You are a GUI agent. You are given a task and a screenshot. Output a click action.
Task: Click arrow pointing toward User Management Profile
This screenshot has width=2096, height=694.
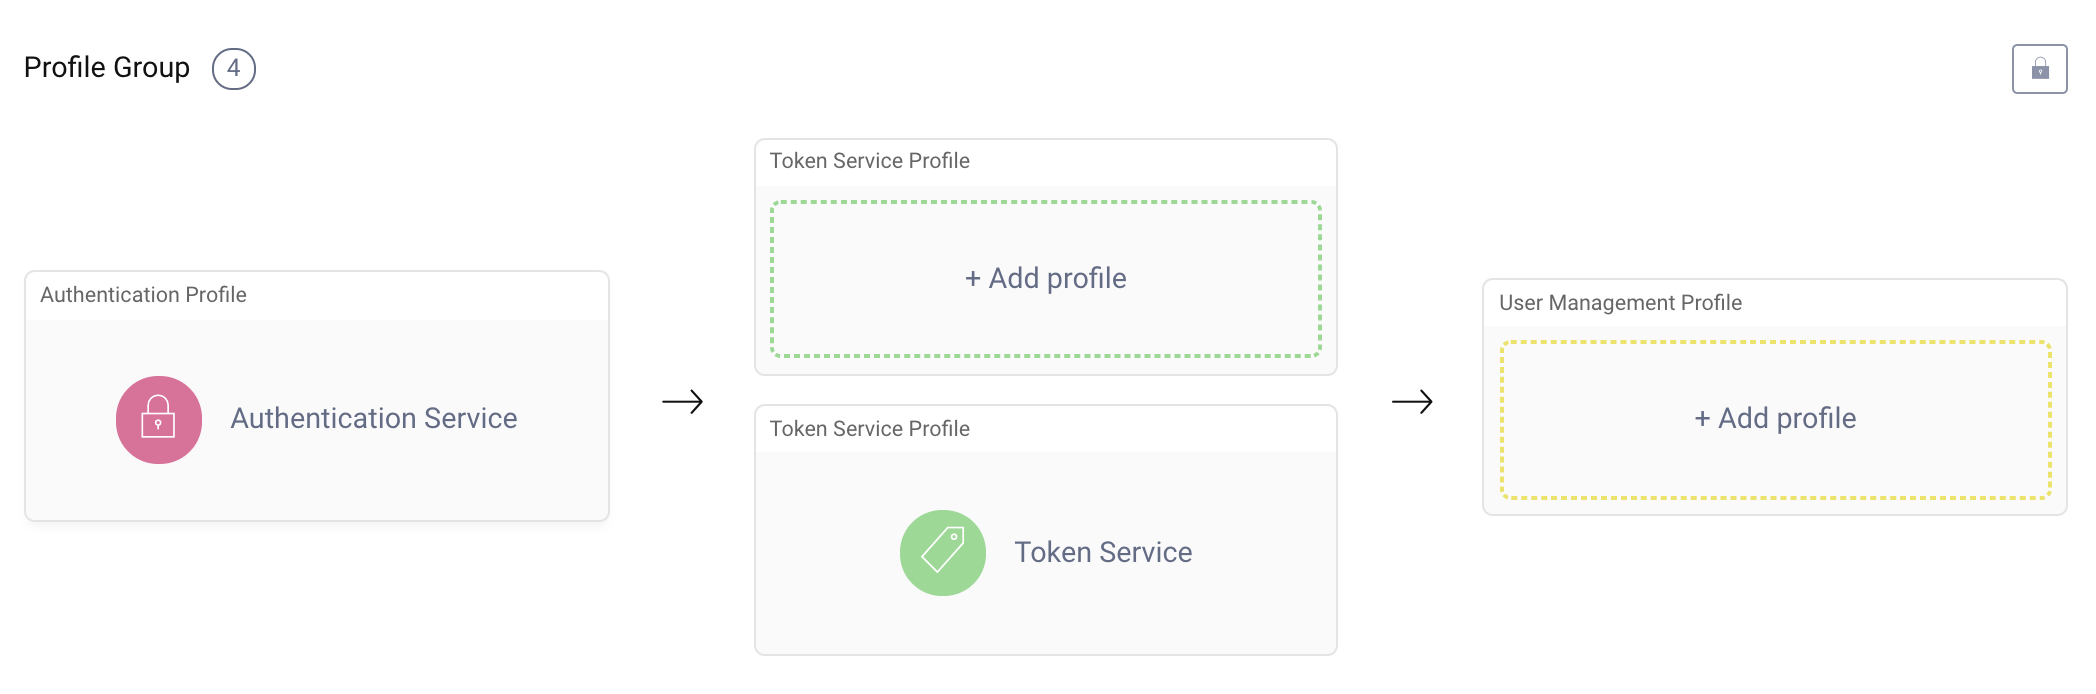pyautogui.click(x=1412, y=402)
